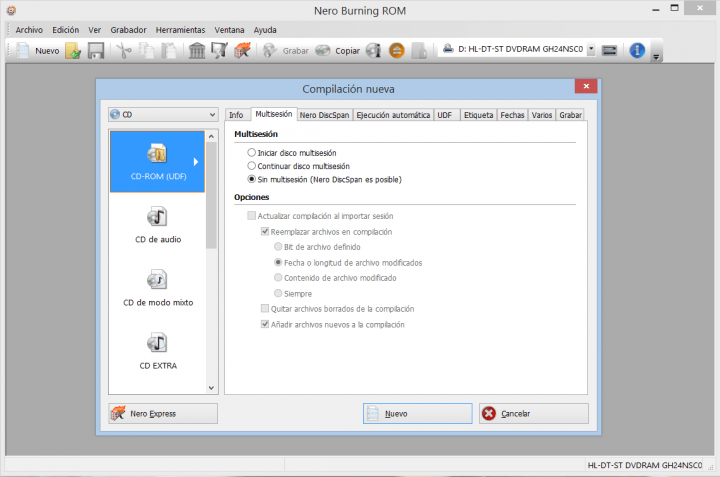Eject disc with the orange eject icon
The height and width of the screenshot is (477, 720).
click(x=397, y=51)
